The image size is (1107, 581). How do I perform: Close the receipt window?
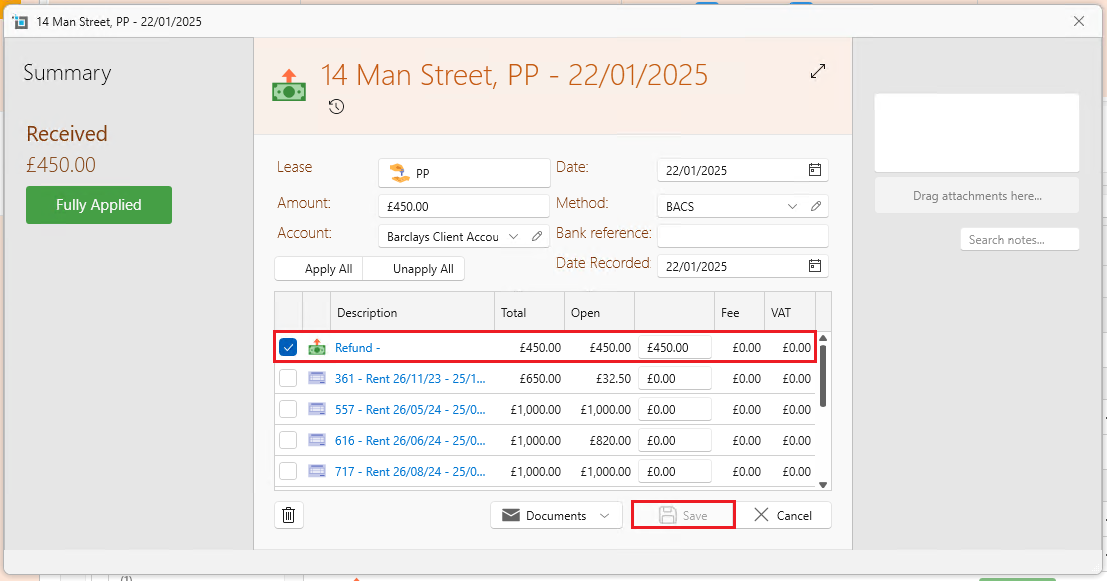pos(1079,21)
